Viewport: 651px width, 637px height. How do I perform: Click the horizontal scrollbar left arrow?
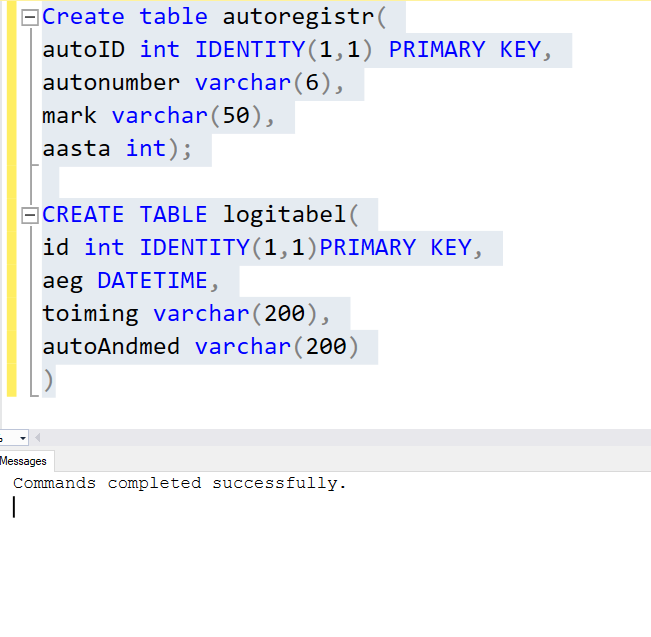click(38, 438)
